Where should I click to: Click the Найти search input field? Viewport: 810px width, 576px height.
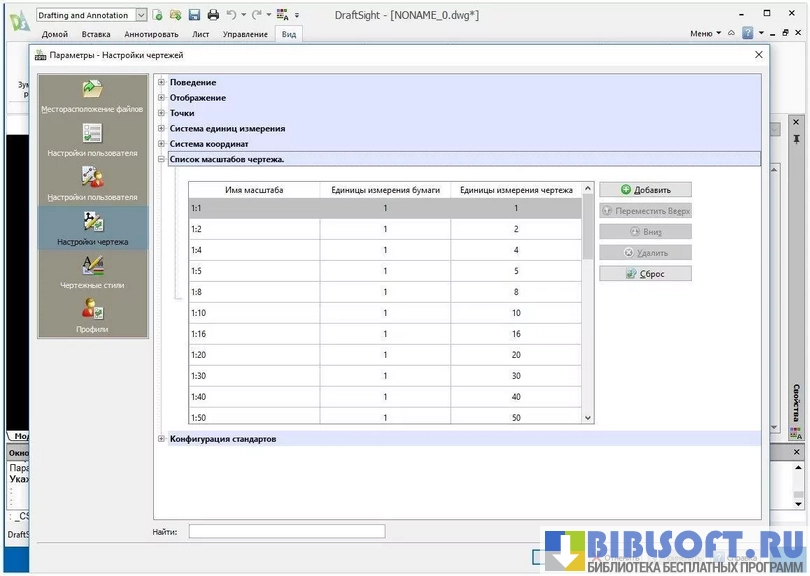coord(286,531)
